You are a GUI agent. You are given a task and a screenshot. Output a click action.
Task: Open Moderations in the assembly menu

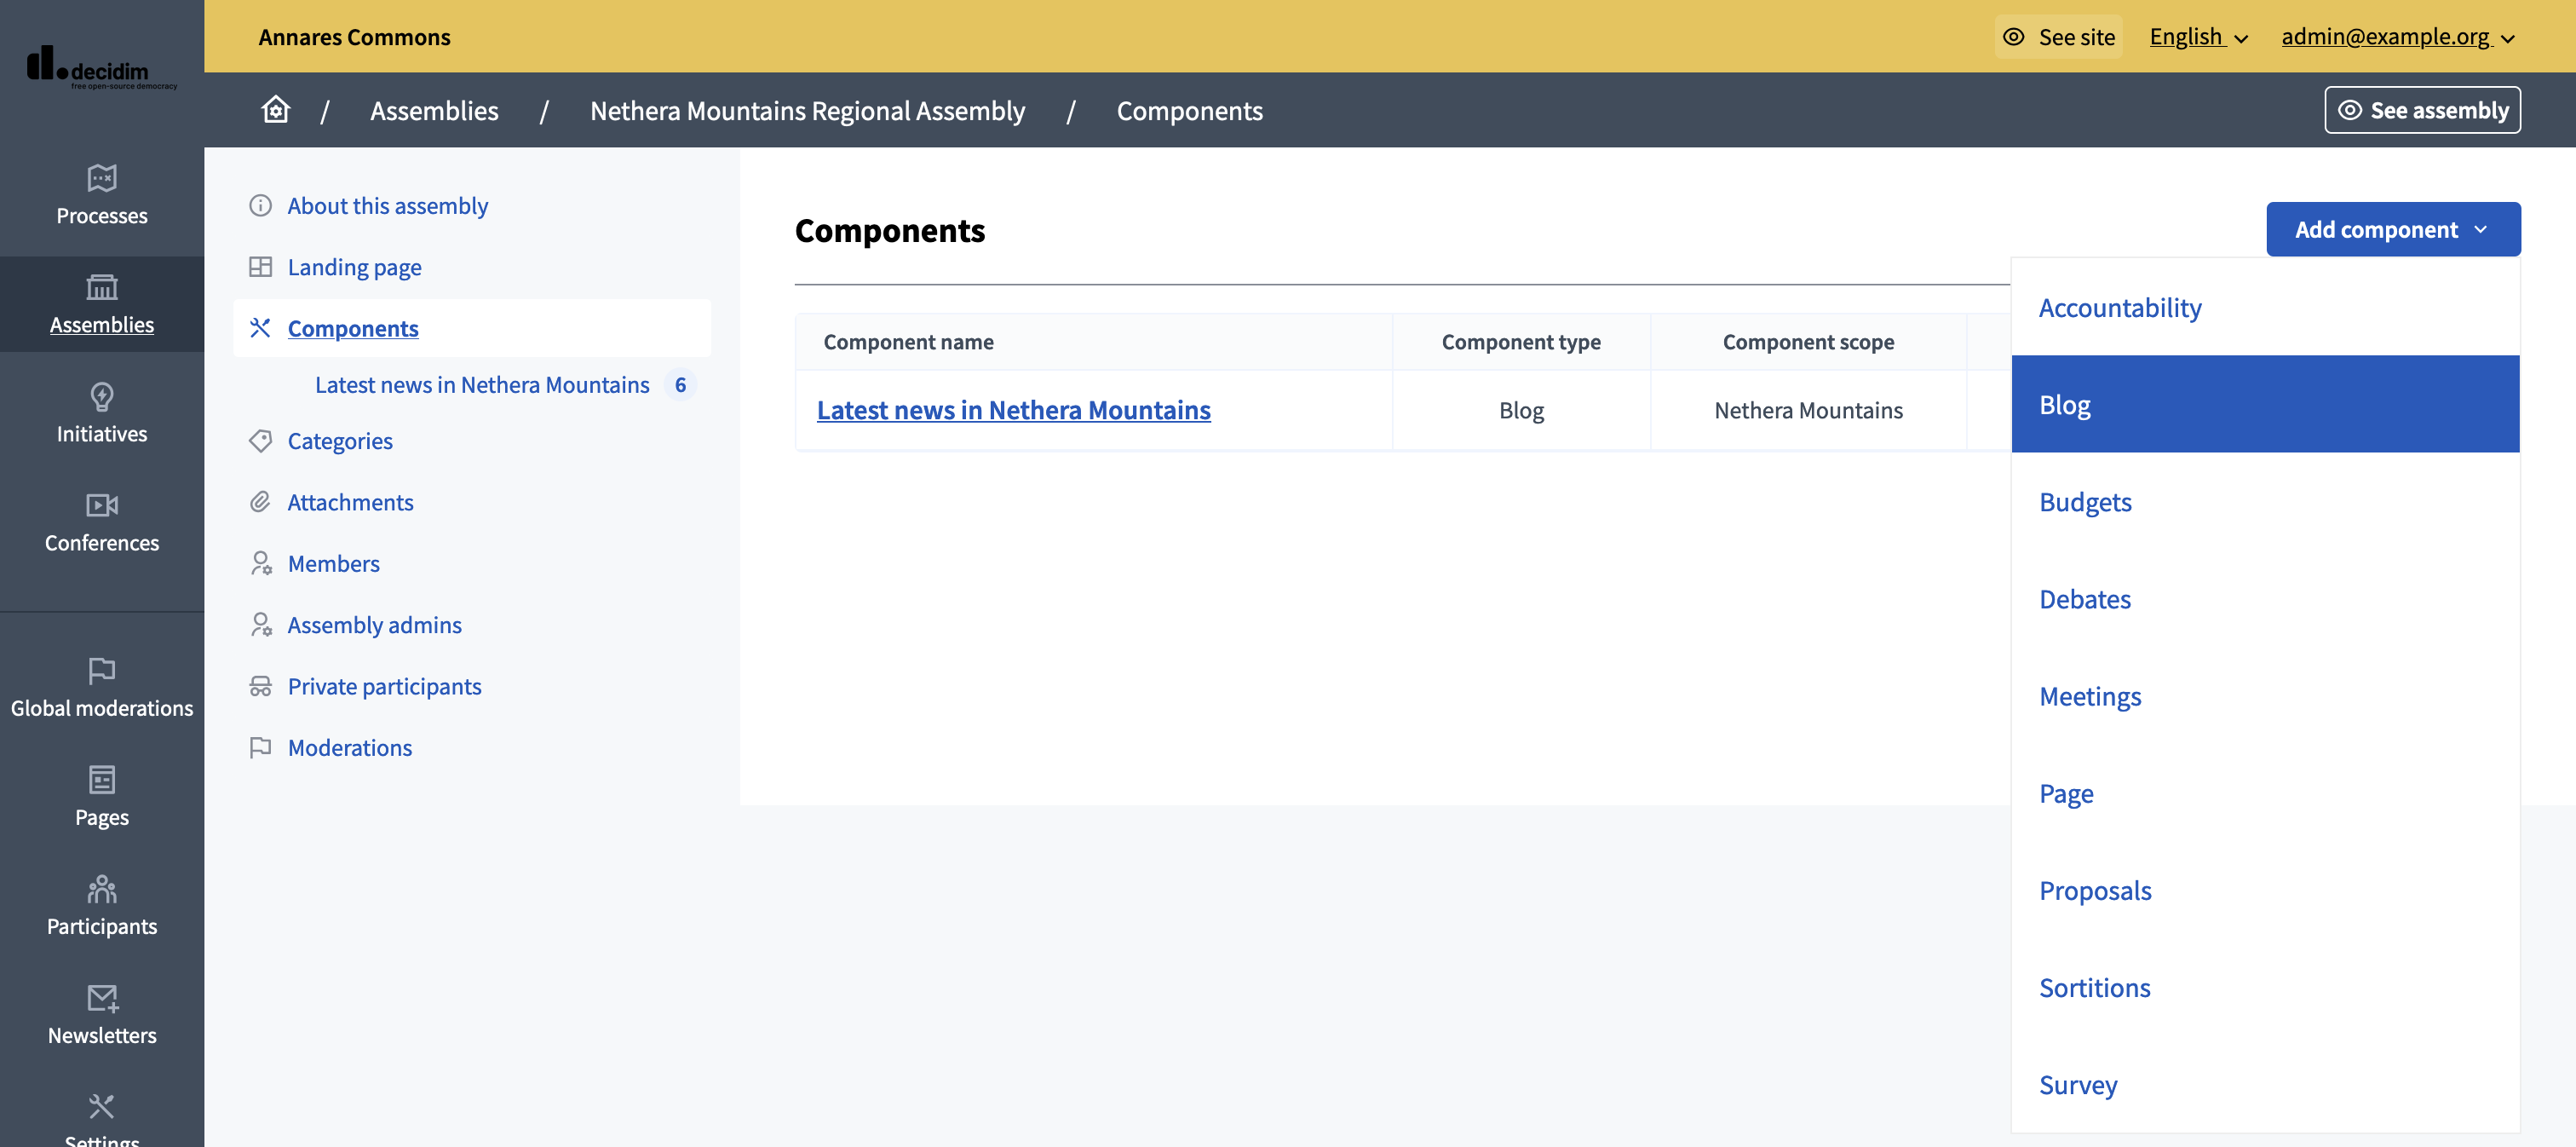(350, 747)
